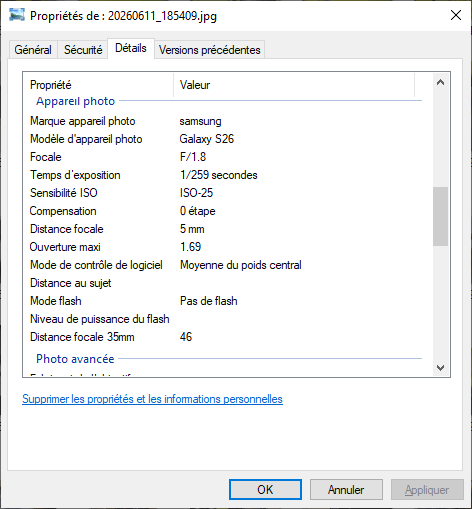Select the Focale property

[46, 157]
